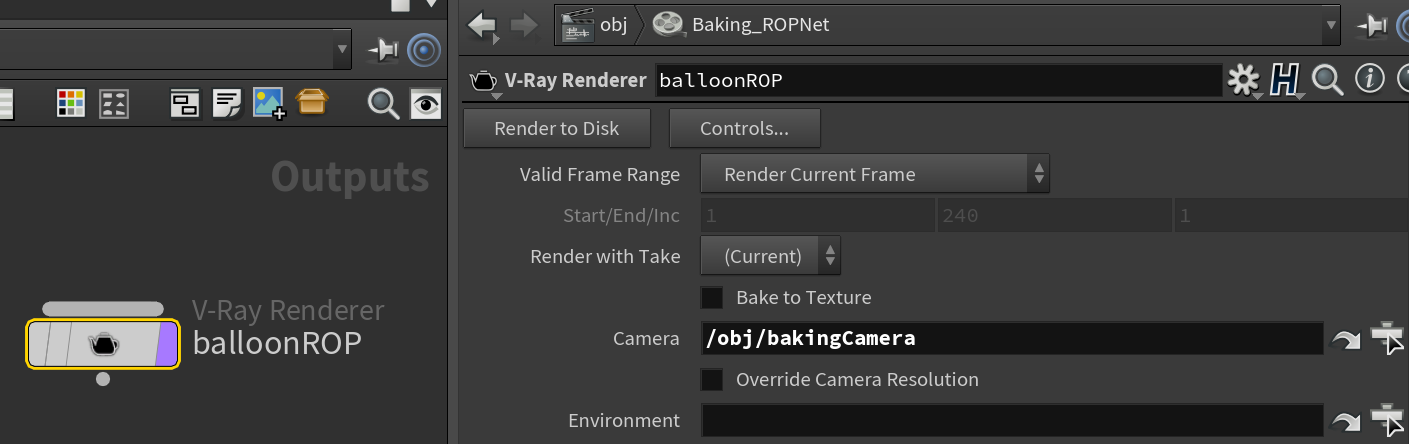Open the color palette in network toolbar

pos(71,103)
